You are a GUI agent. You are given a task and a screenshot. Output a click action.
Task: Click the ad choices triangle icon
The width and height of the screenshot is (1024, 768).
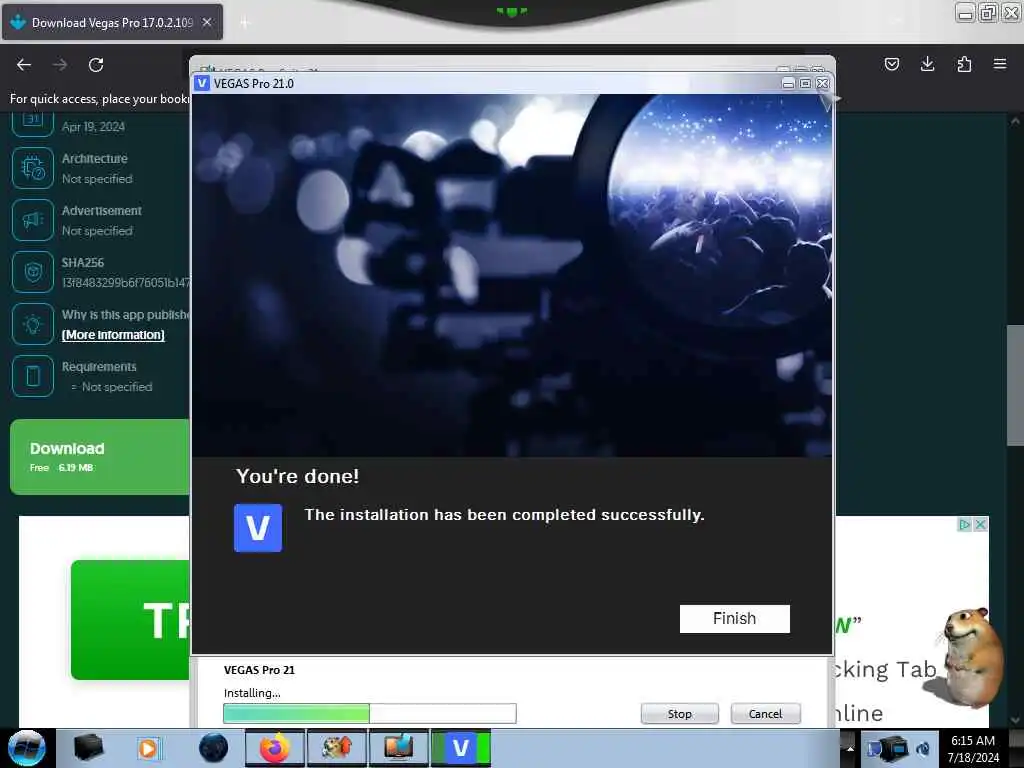click(964, 524)
